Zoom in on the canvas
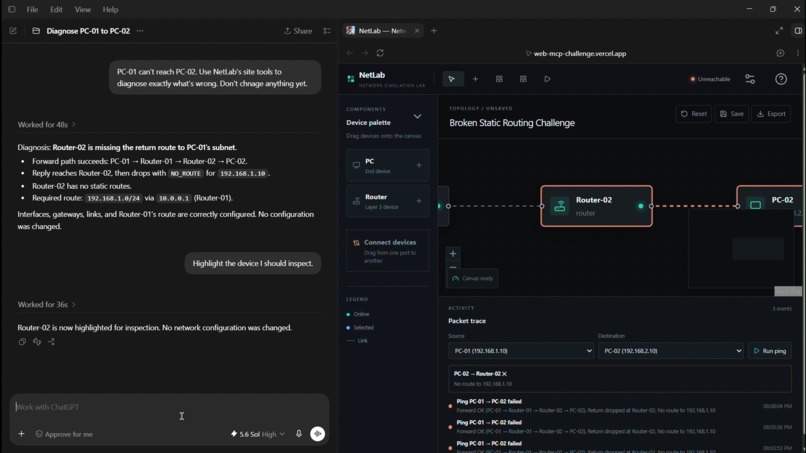Screen dimensions: 806x453 [453, 253]
